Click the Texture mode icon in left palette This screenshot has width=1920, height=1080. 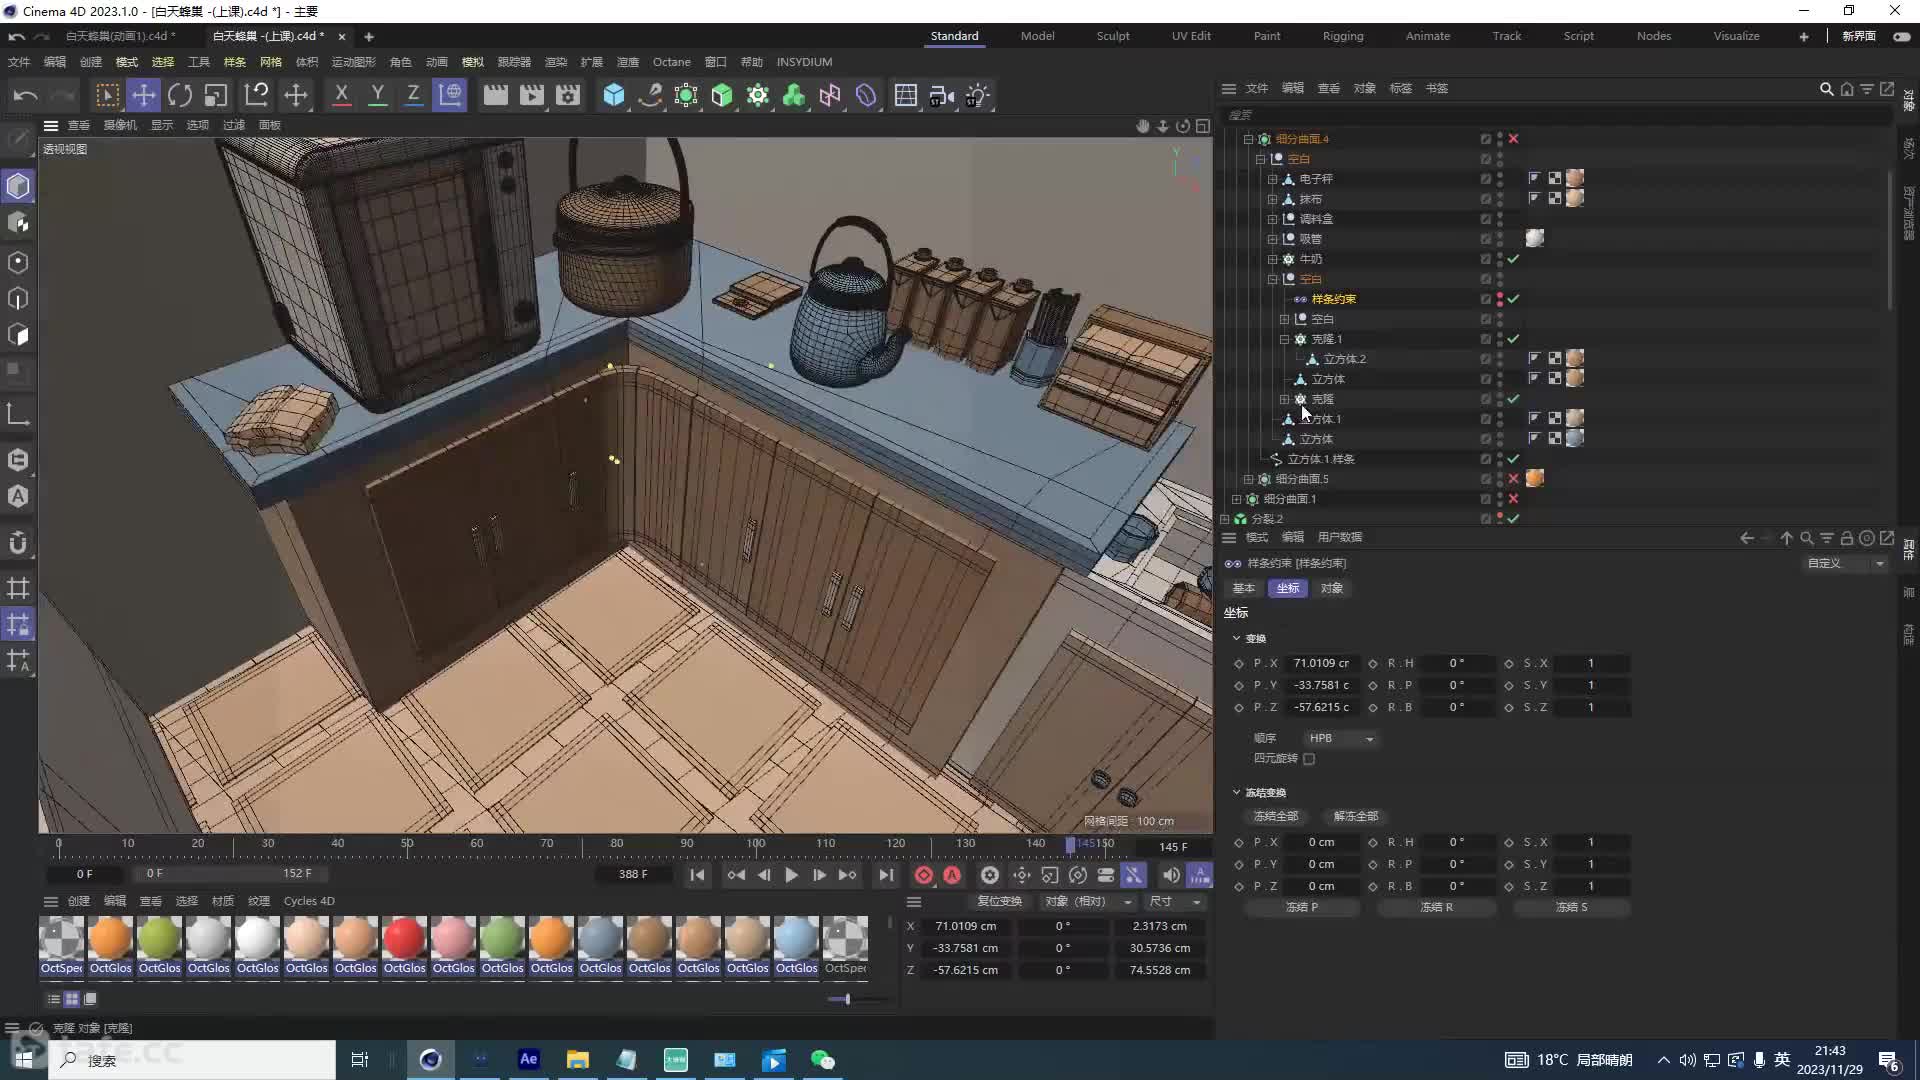click(18, 223)
